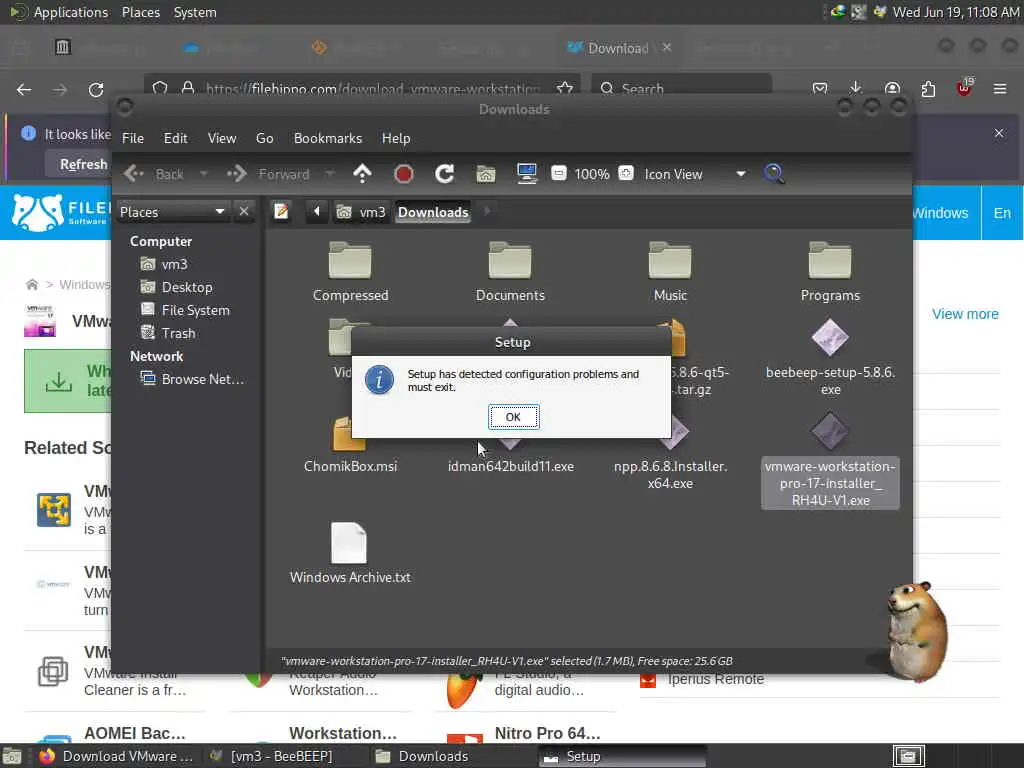Select the Downloads path button
Image resolution: width=1024 pixels, height=768 pixels.
click(x=433, y=212)
